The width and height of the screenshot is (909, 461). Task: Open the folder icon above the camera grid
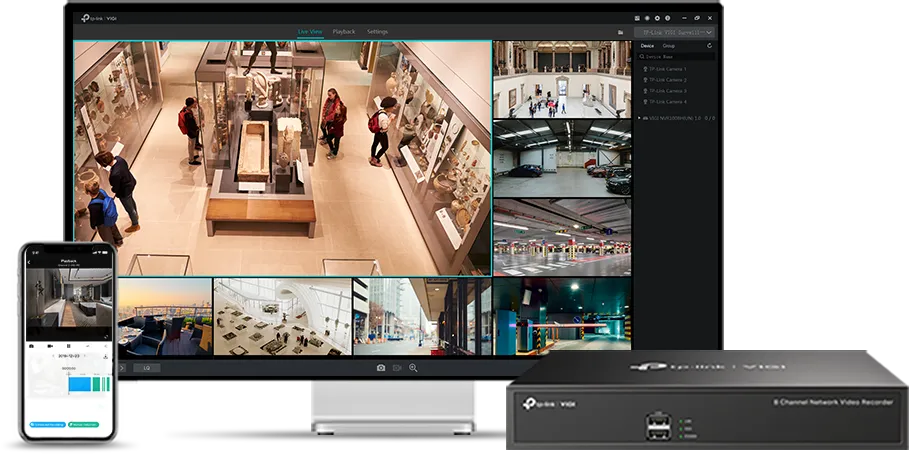[621, 32]
